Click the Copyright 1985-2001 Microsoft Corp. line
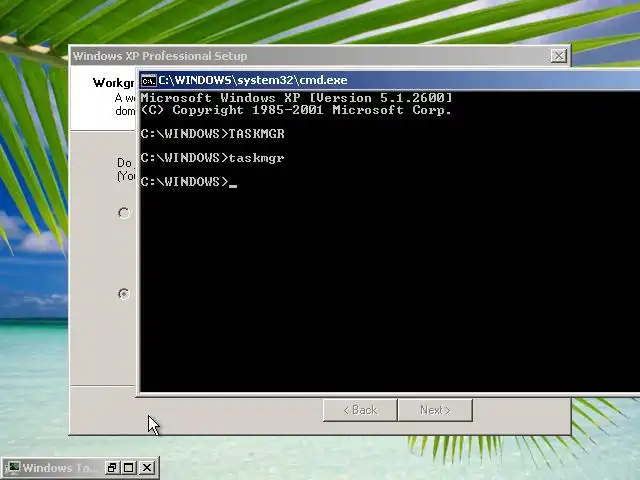Screen dimensions: 640x480 (296, 110)
